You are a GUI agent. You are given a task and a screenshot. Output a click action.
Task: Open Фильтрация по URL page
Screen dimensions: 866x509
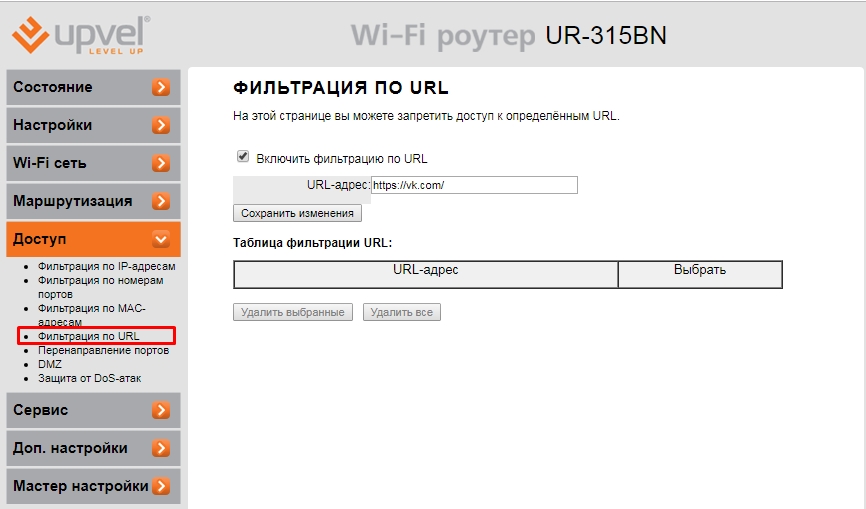[x=88, y=336]
